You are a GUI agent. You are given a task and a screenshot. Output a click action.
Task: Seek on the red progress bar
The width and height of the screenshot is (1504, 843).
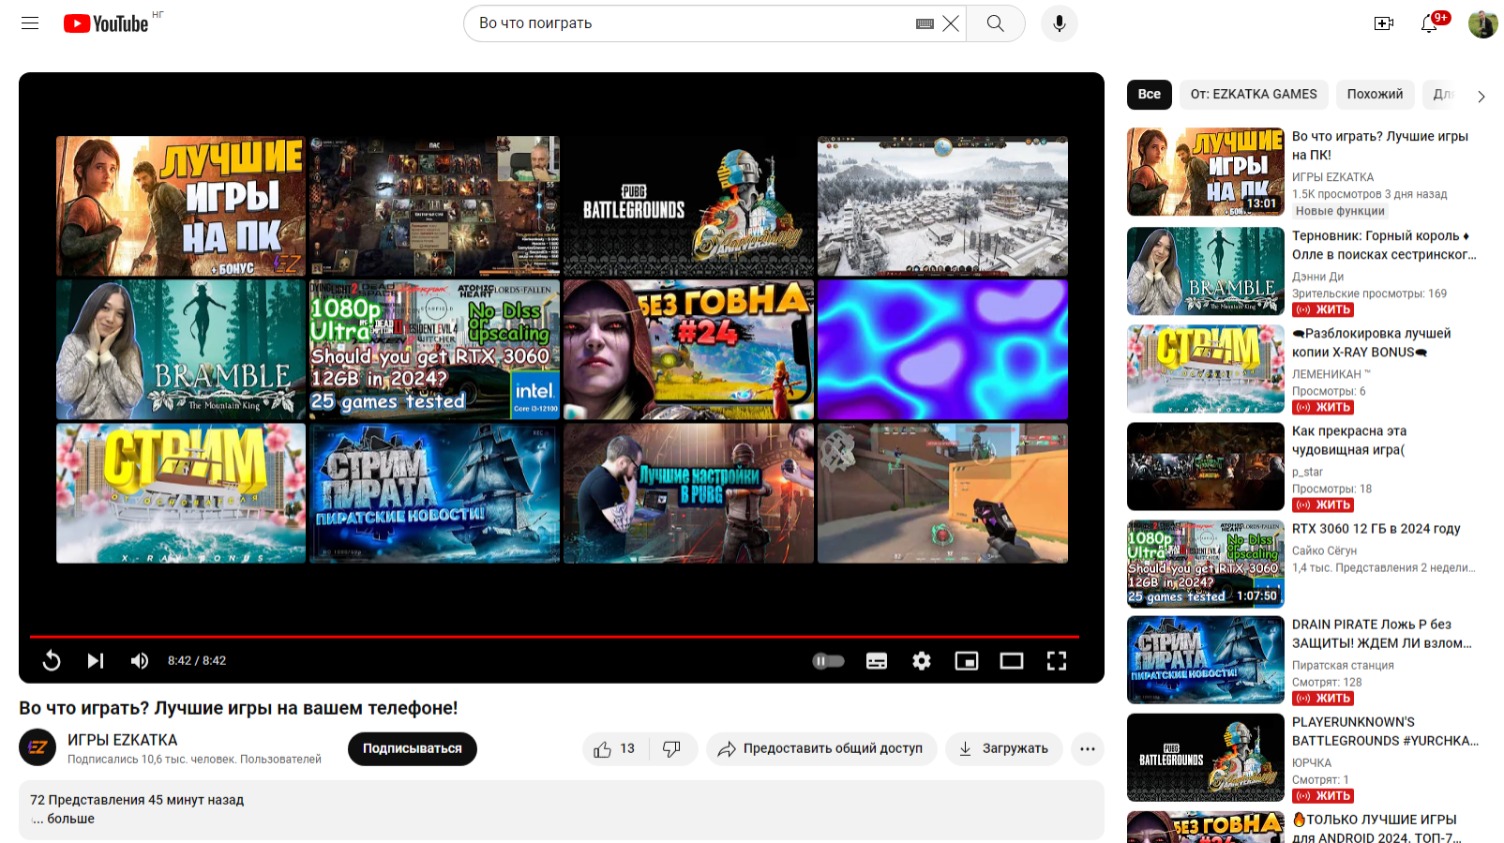(x=554, y=636)
